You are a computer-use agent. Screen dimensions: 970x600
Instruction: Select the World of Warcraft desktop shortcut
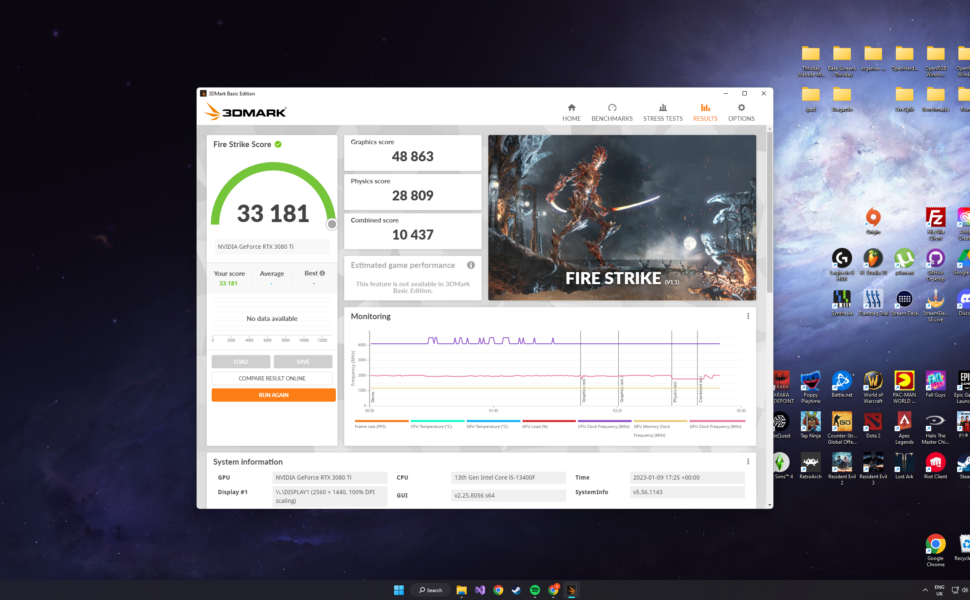[x=873, y=387]
